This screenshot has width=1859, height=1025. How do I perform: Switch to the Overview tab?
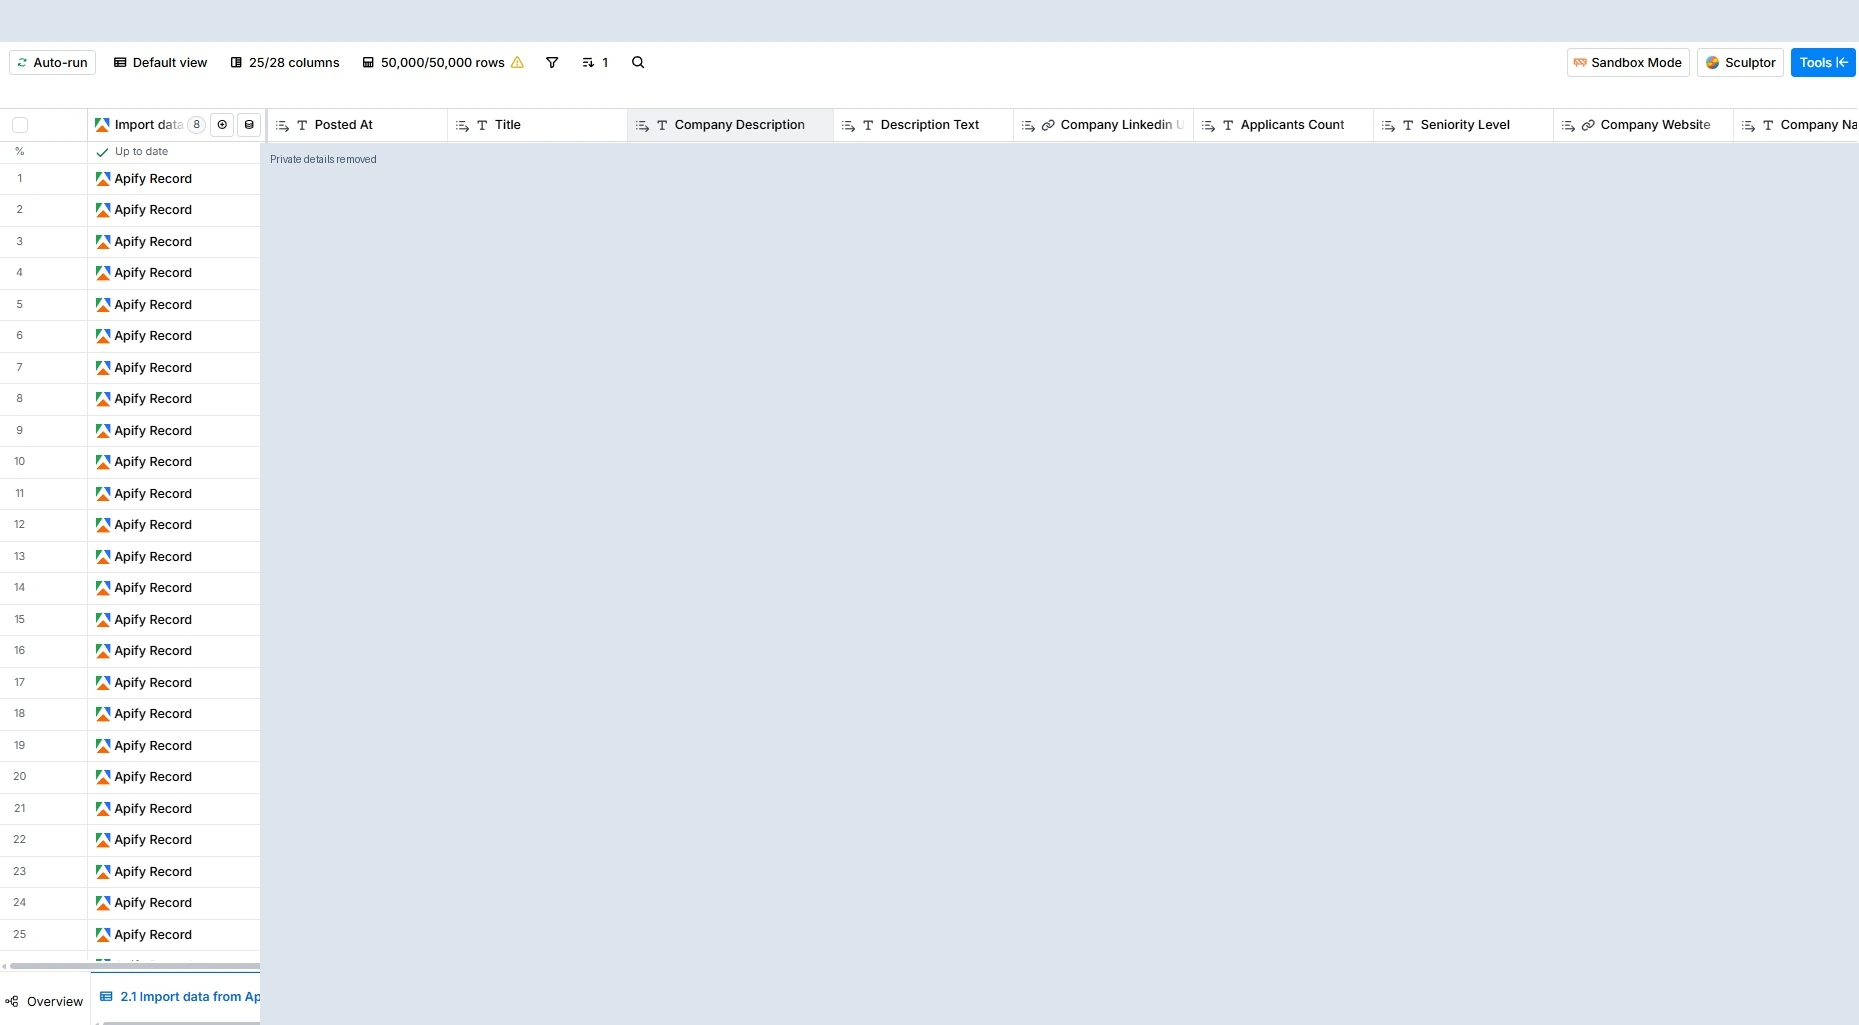(45, 1002)
